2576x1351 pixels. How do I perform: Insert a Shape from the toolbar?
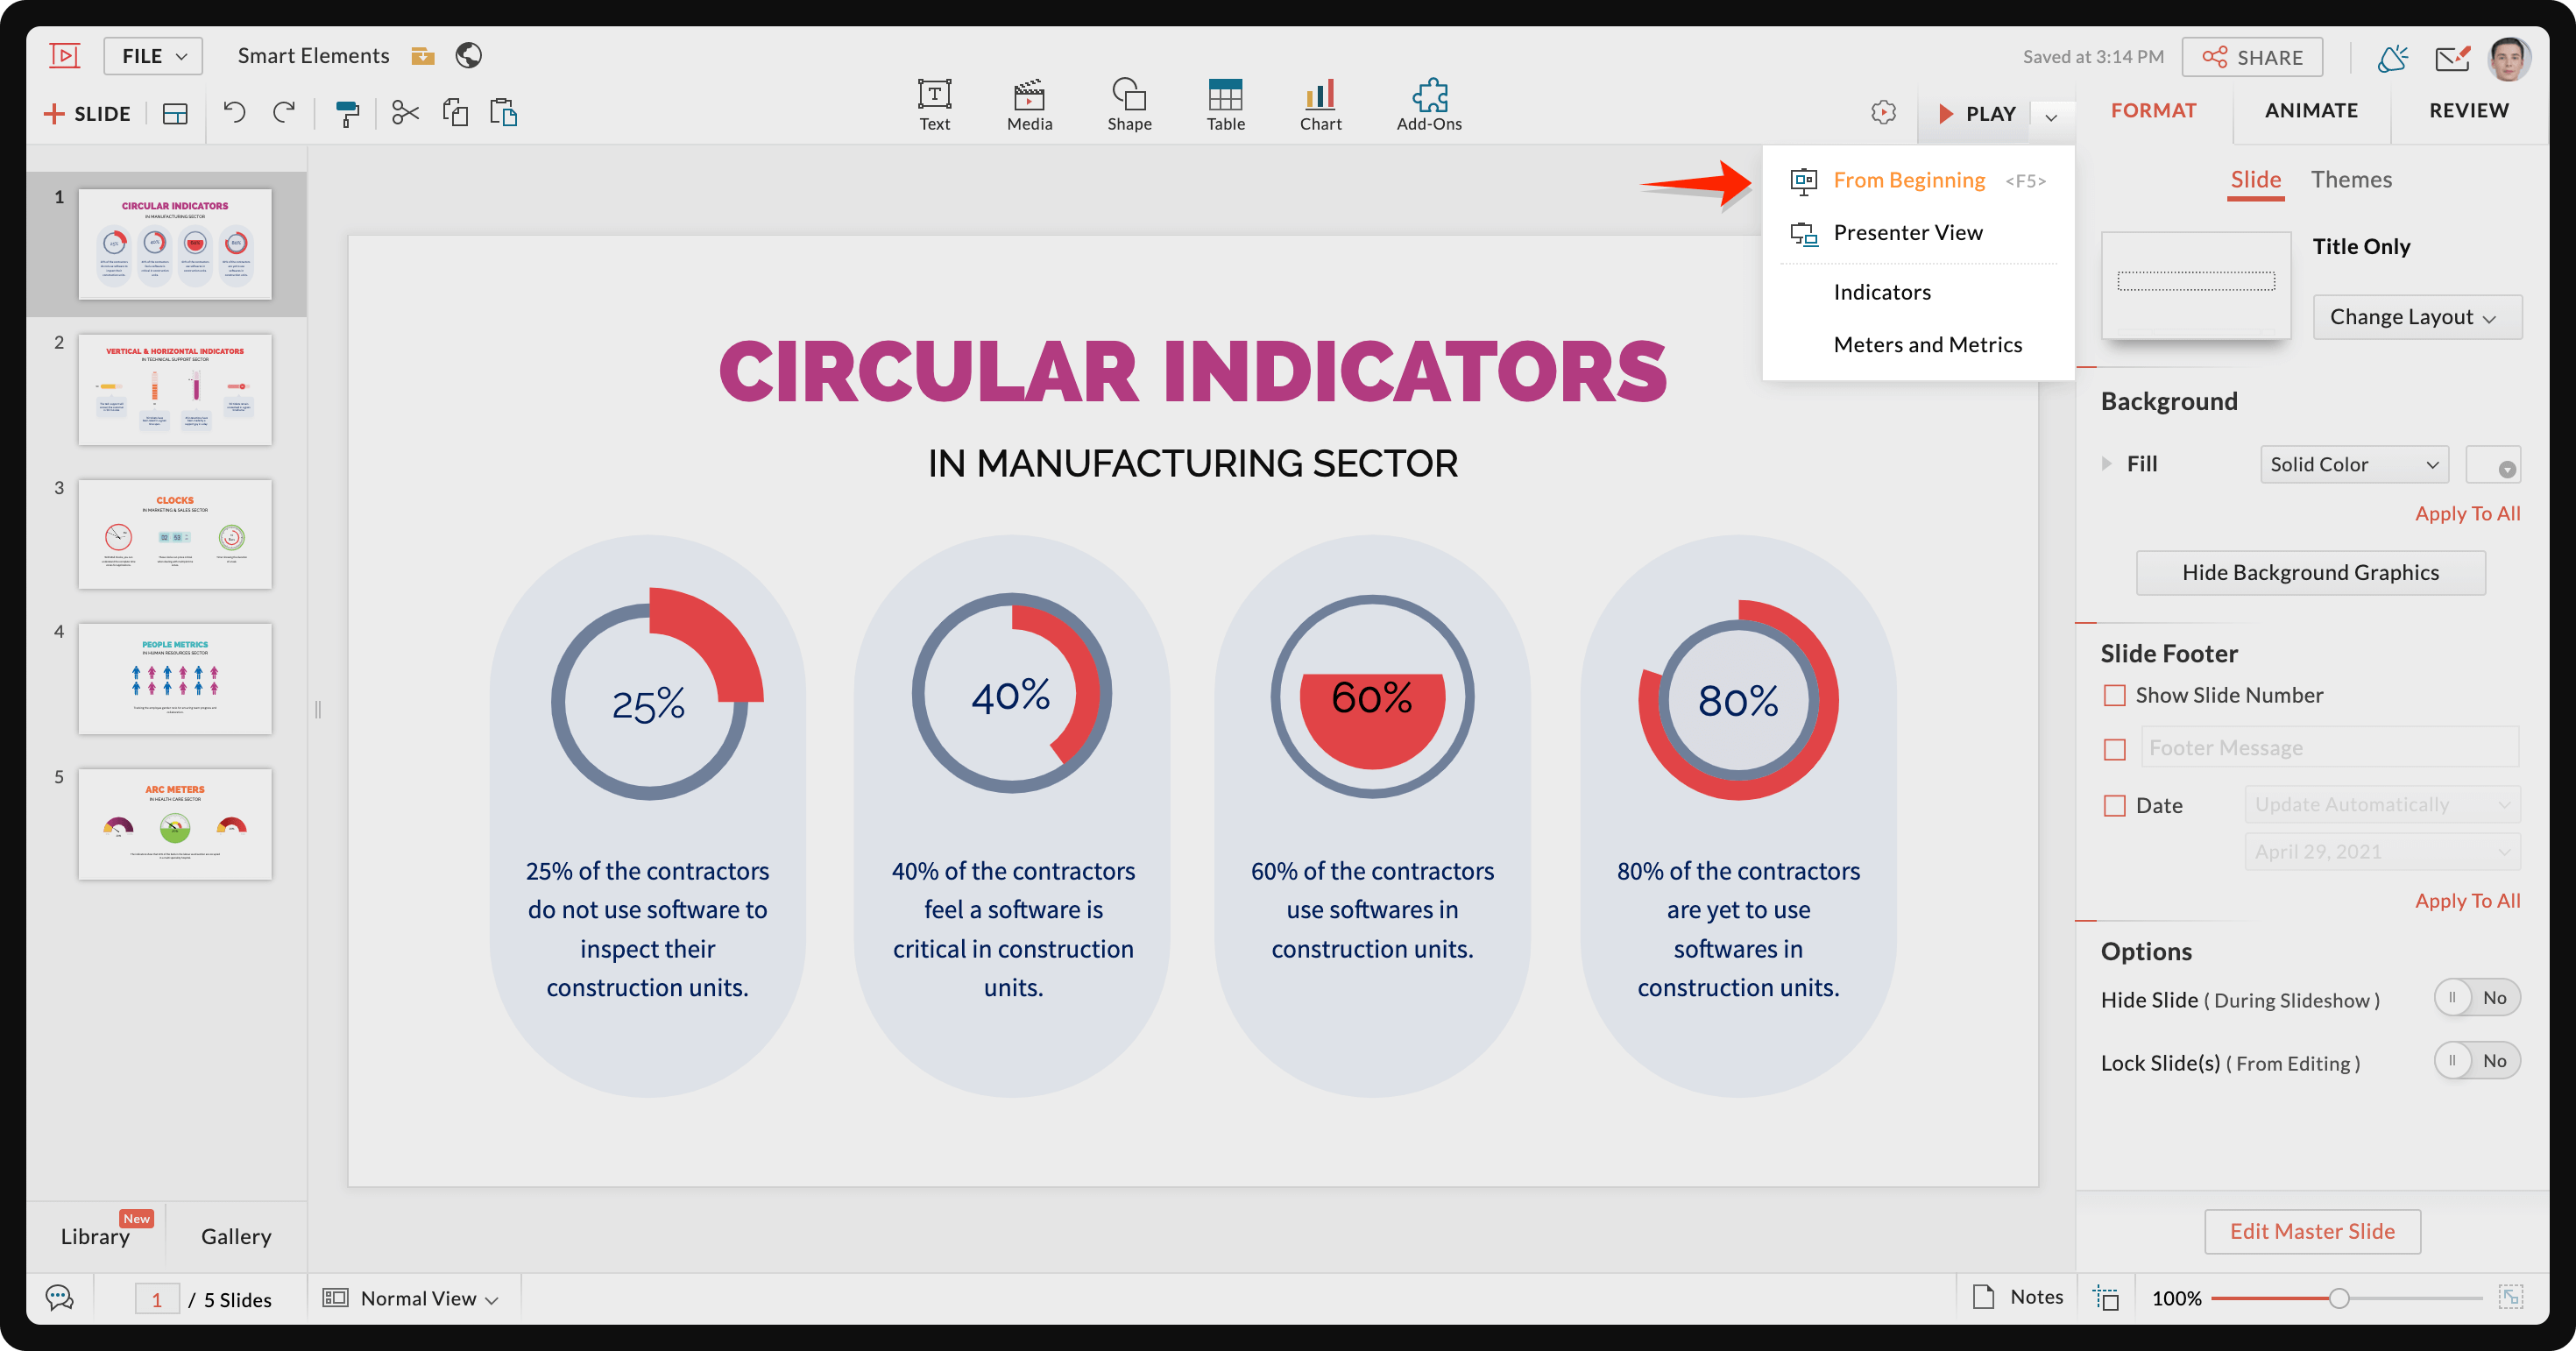click(1129, 104)
